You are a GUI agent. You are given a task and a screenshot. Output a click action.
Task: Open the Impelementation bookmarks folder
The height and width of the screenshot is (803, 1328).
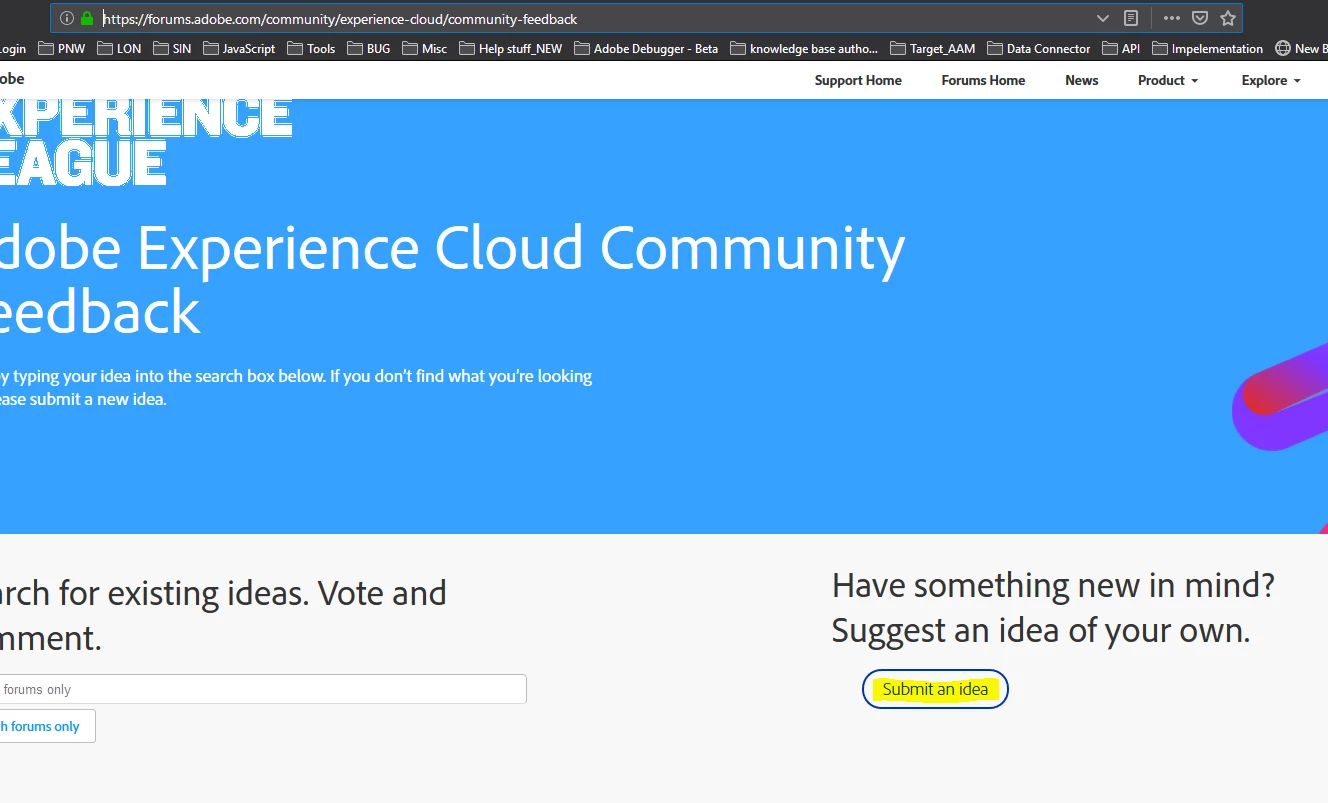point(1207,48)
